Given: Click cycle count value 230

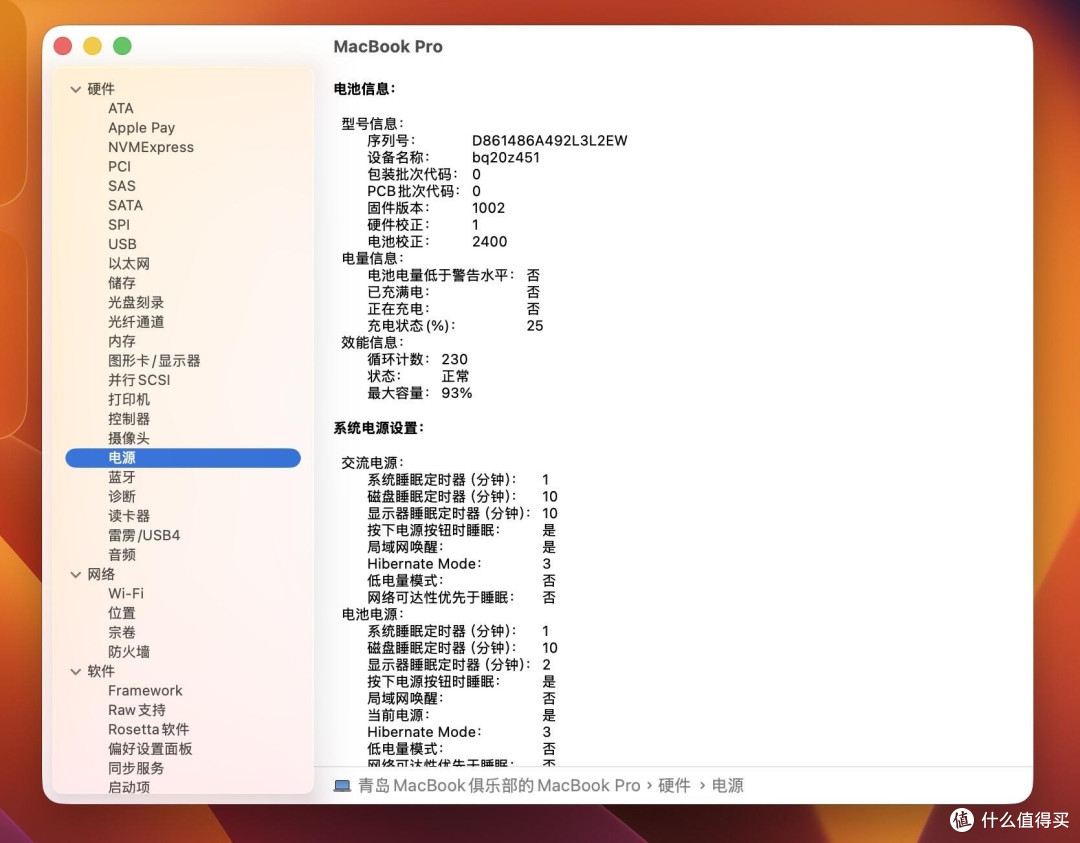Looking at the screenshot, I should pyautogui.click(x=455, y=360).
